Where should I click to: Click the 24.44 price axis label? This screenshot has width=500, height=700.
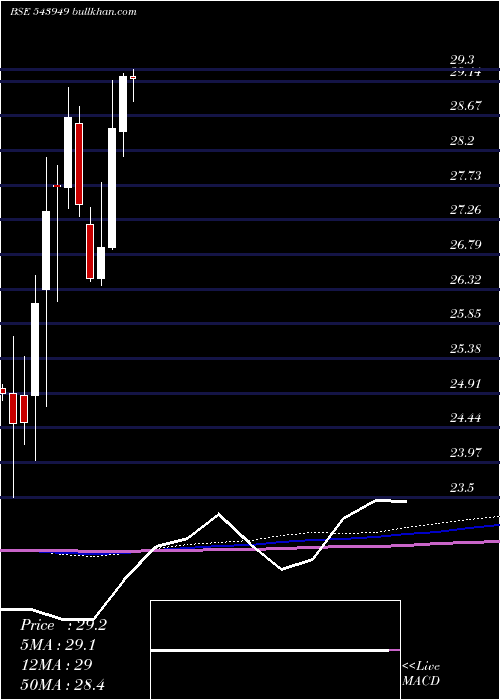466,418
